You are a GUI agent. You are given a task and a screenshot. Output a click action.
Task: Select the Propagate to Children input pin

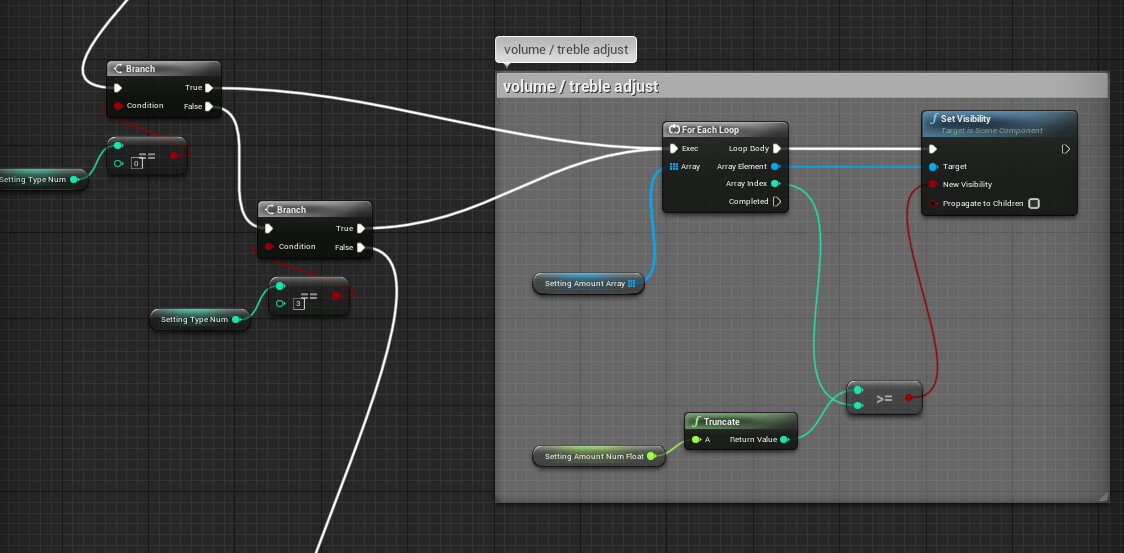(x=933, y=203)
